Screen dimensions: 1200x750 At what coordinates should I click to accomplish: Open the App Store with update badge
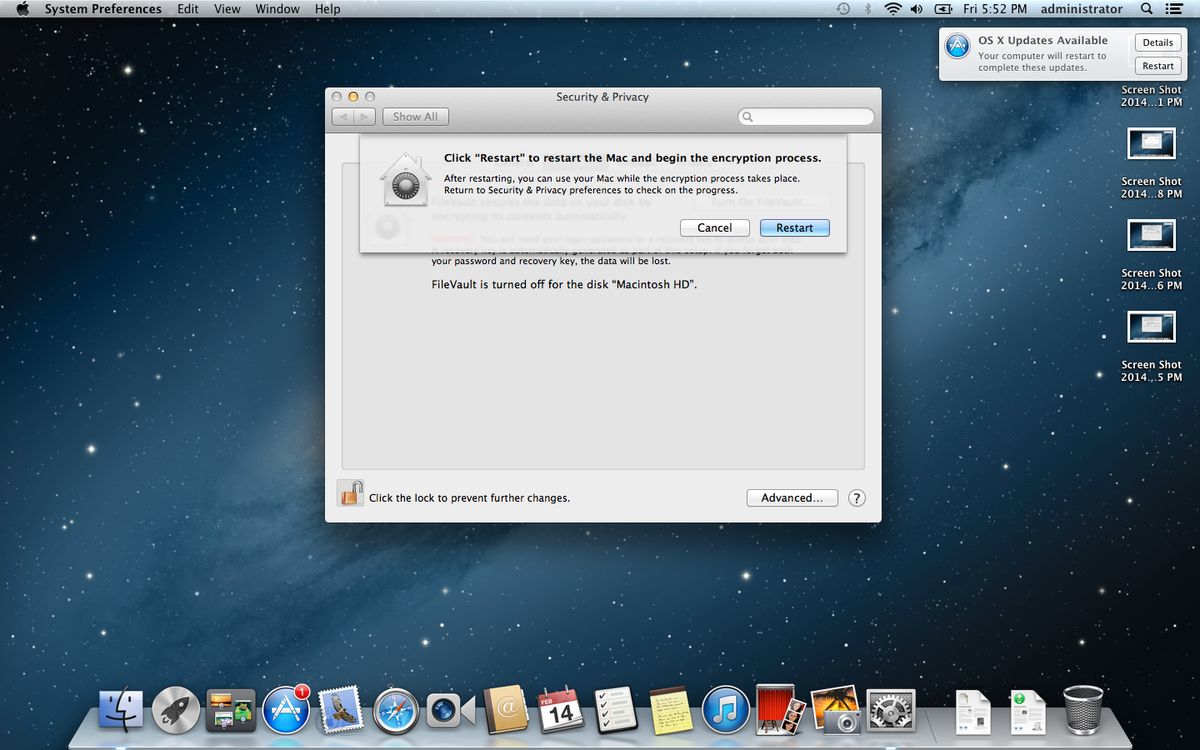(286, 710)
